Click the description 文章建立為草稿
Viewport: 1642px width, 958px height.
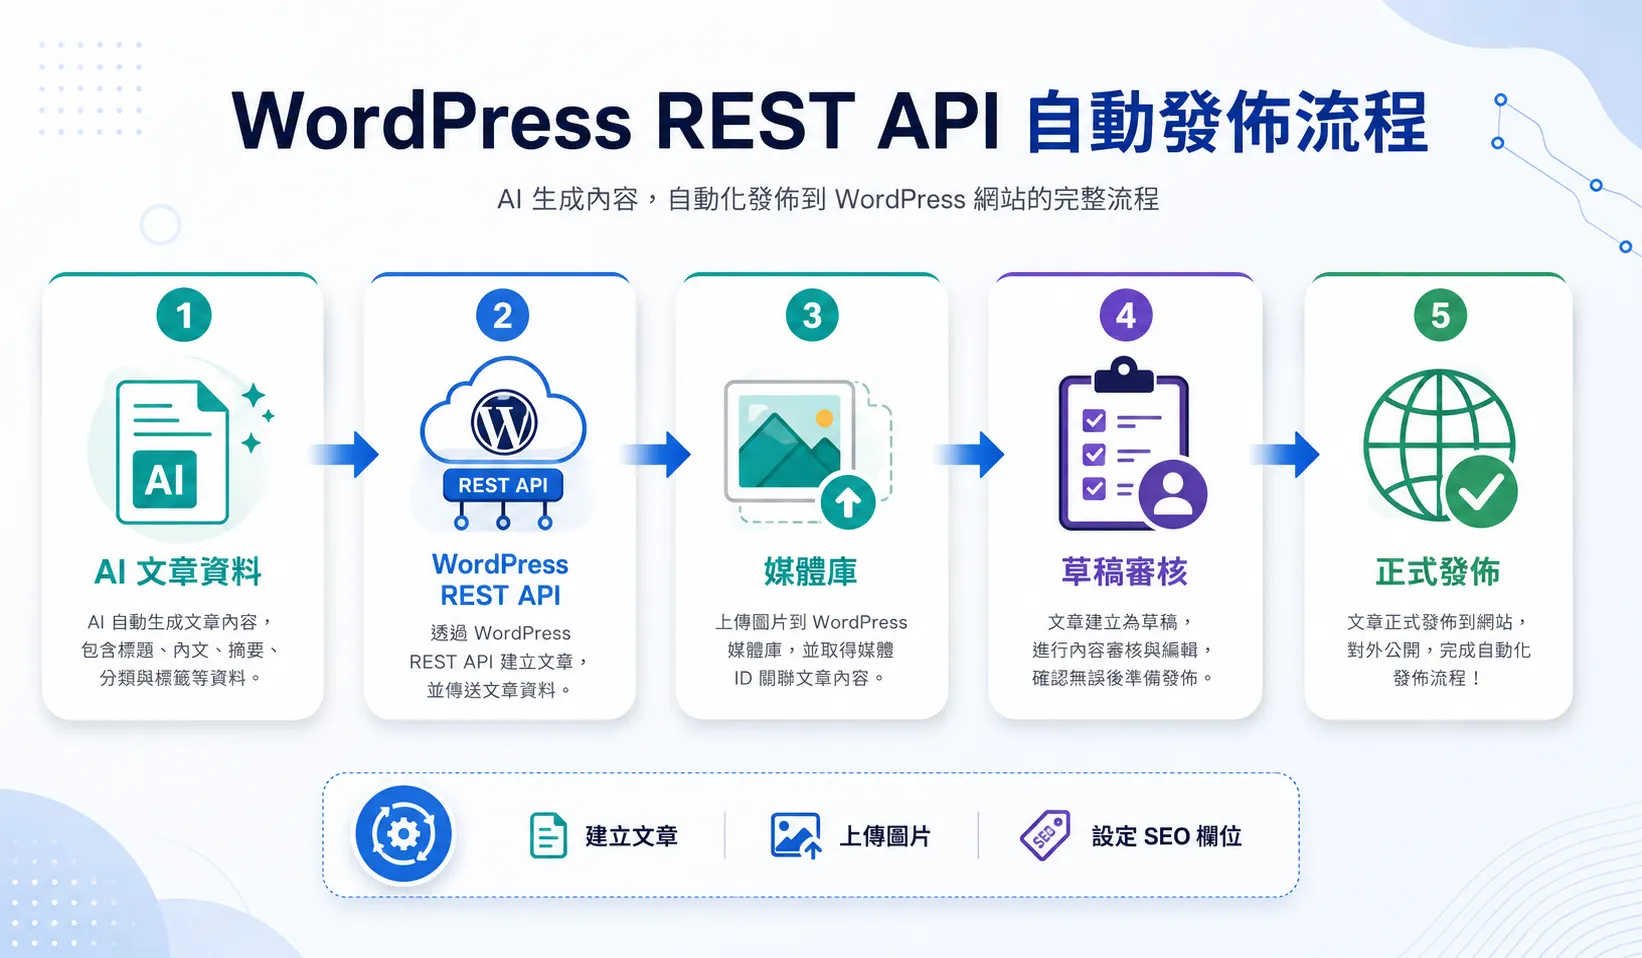tap(1125, 650)
